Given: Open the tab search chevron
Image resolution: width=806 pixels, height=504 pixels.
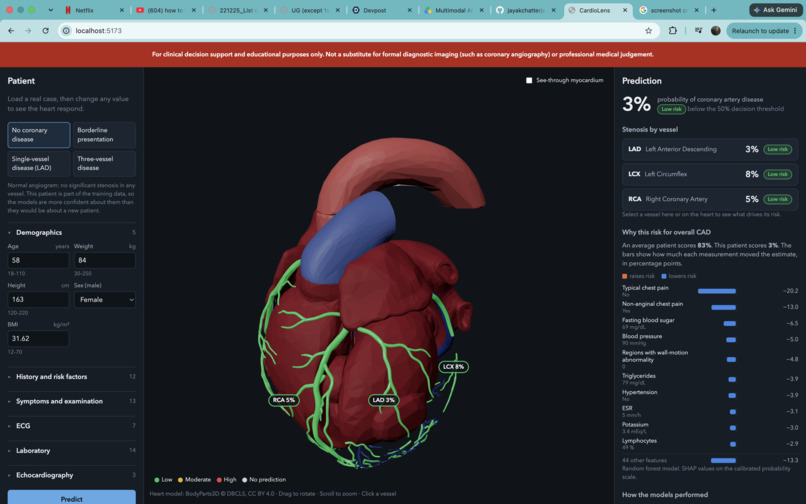Looking at the screenshot, I should [x=50, y=10].
